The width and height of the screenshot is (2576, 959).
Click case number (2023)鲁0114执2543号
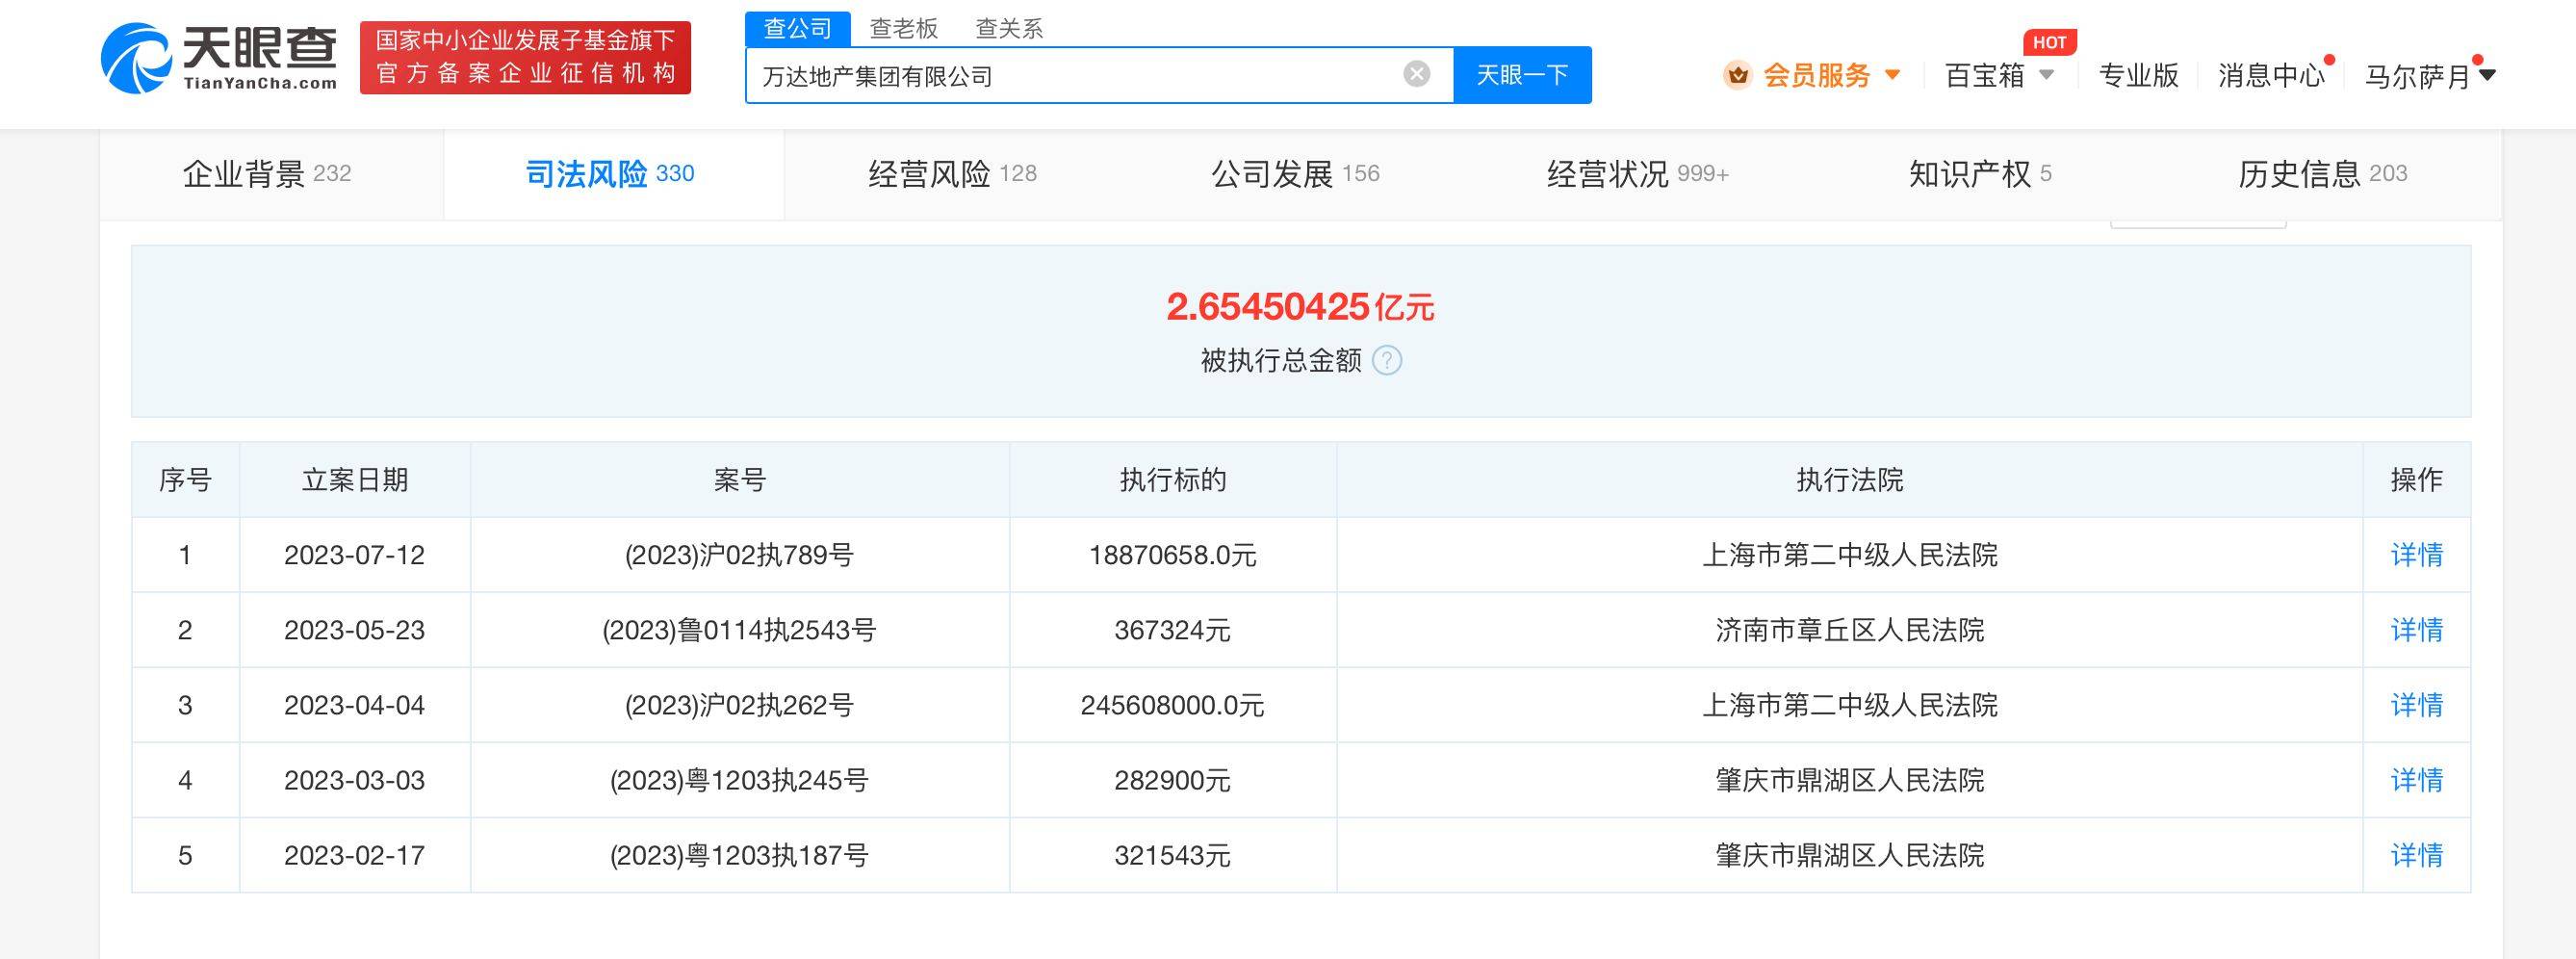point(739,630)
